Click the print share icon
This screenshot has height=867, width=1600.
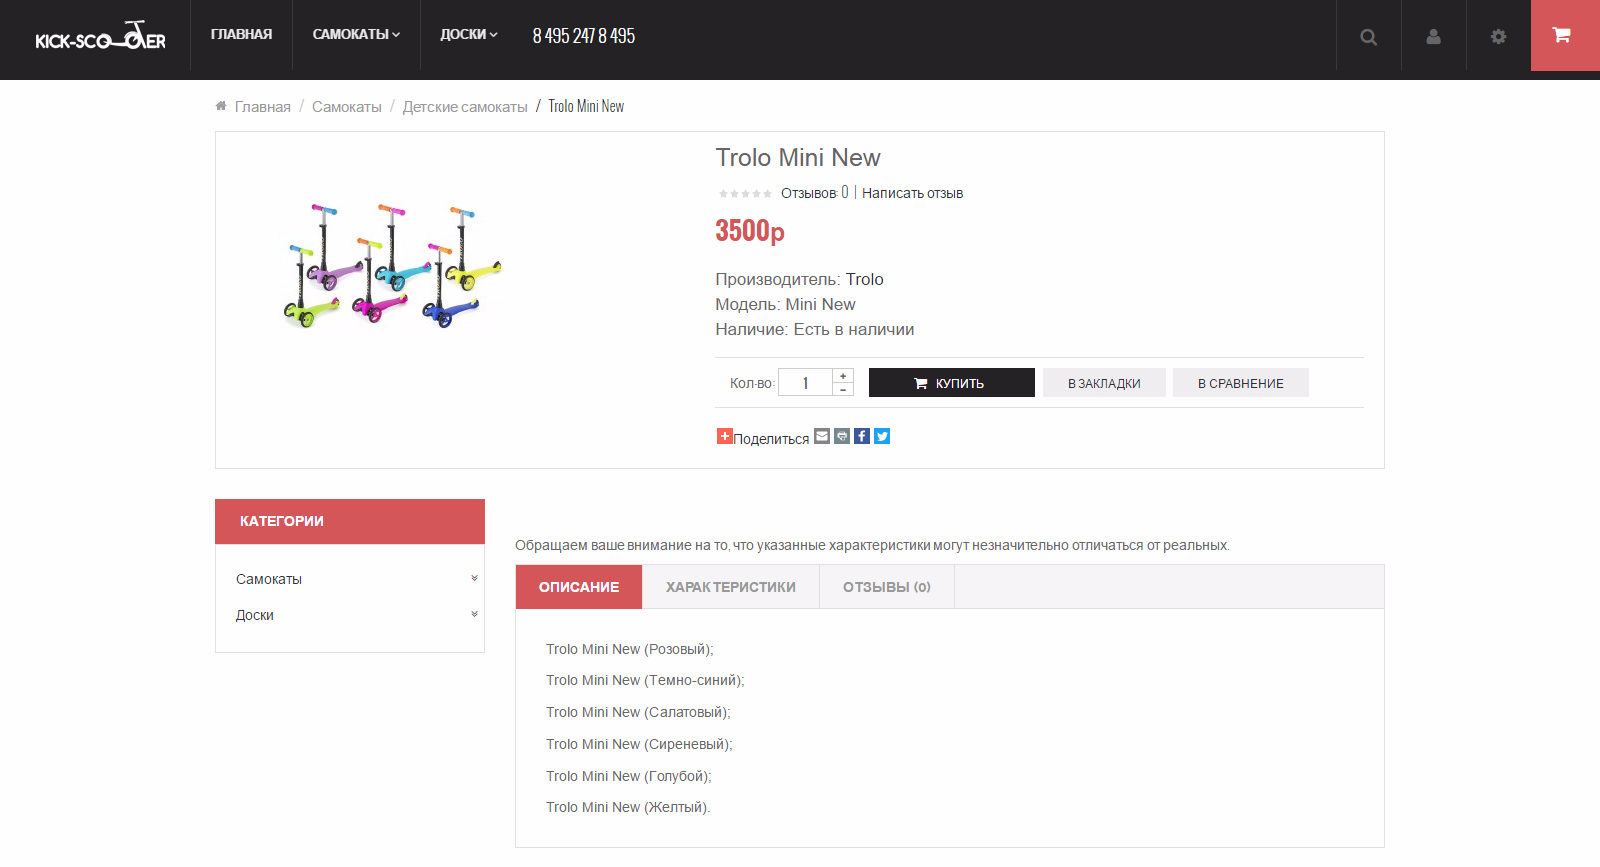(x=842, y=436)
